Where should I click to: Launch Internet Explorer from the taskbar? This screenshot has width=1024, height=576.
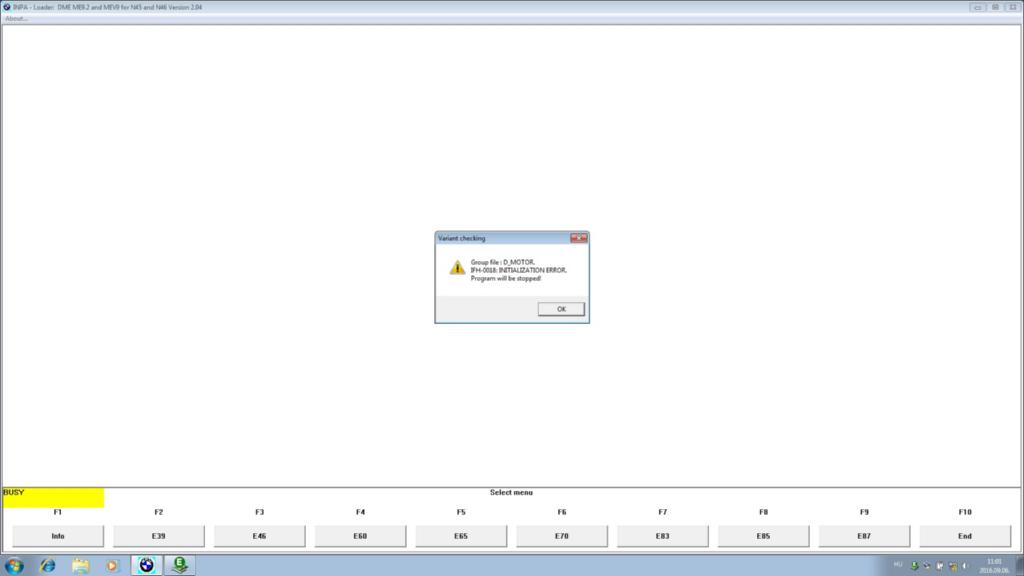tap(48, 566)
